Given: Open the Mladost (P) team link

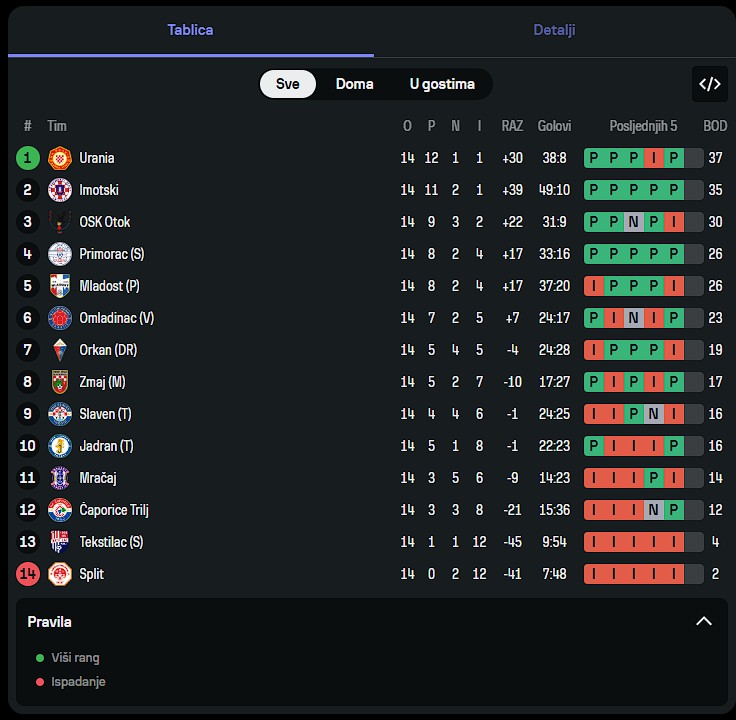Looking at the screenshot, I should pos(109,286).
